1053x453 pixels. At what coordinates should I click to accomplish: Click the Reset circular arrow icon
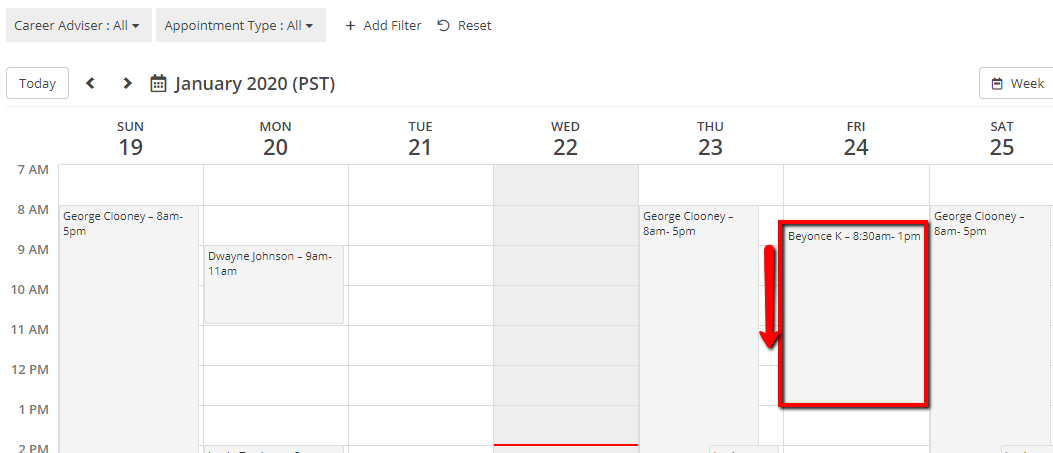pyautogui.click(x=444, y=25)
